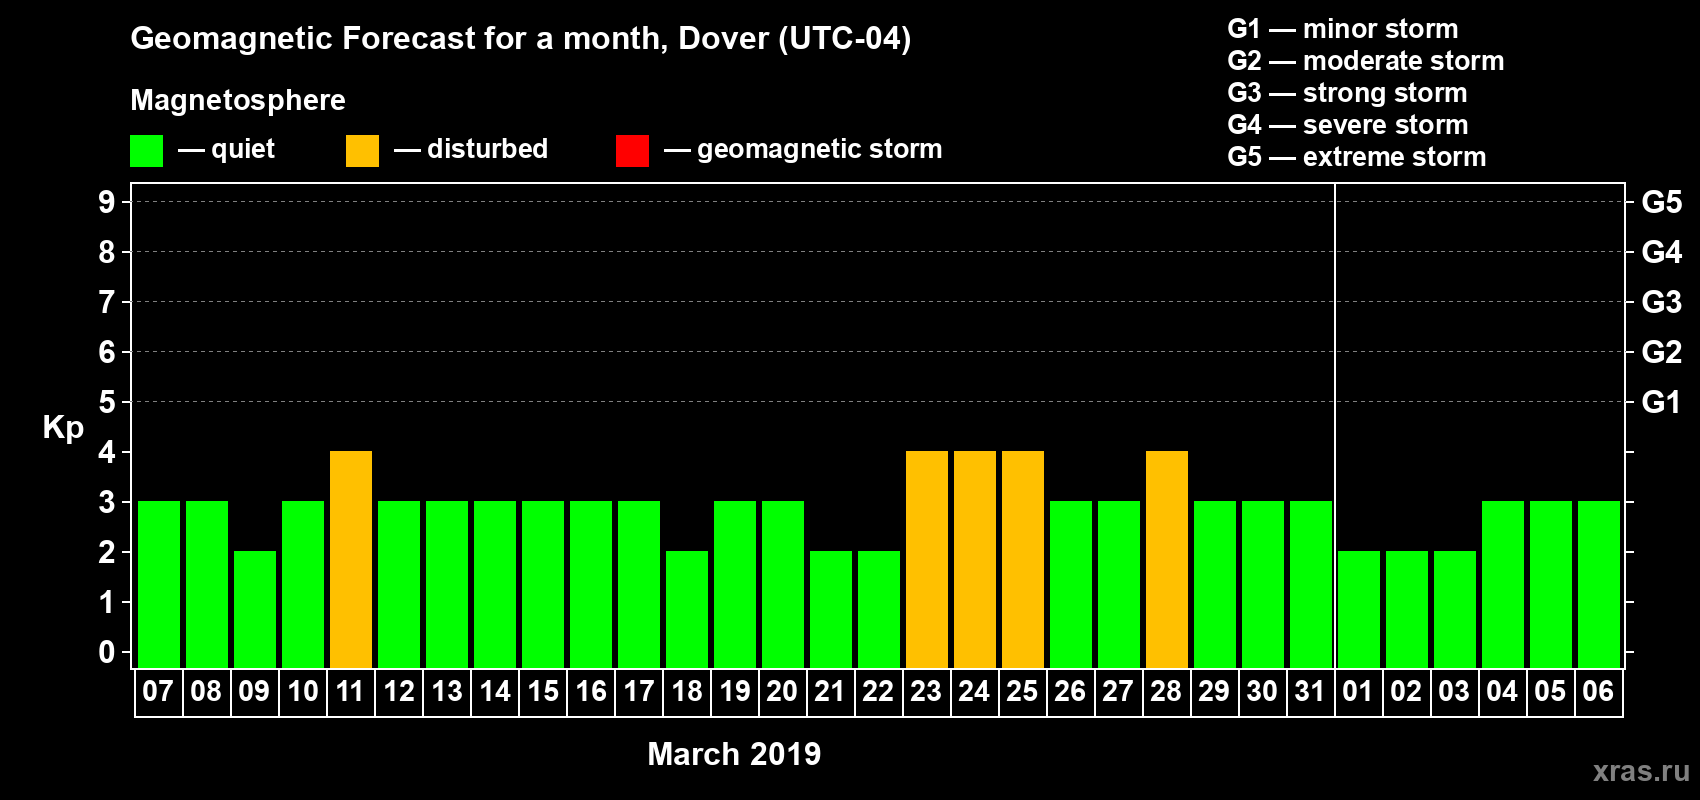Select the orange bar for March 11
Image resolution: width=1700 pixels, height=800 pixels.
(x=351, y=559)
